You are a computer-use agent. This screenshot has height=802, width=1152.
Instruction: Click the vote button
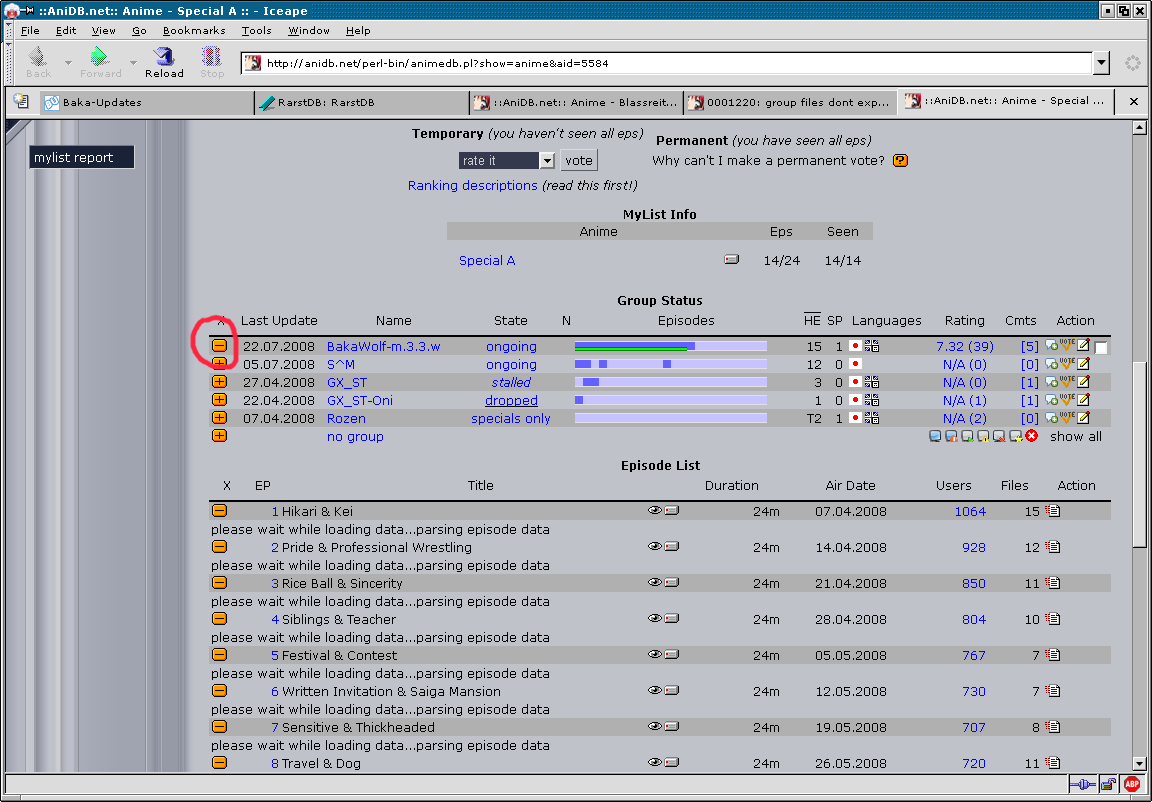pos(579,161)
